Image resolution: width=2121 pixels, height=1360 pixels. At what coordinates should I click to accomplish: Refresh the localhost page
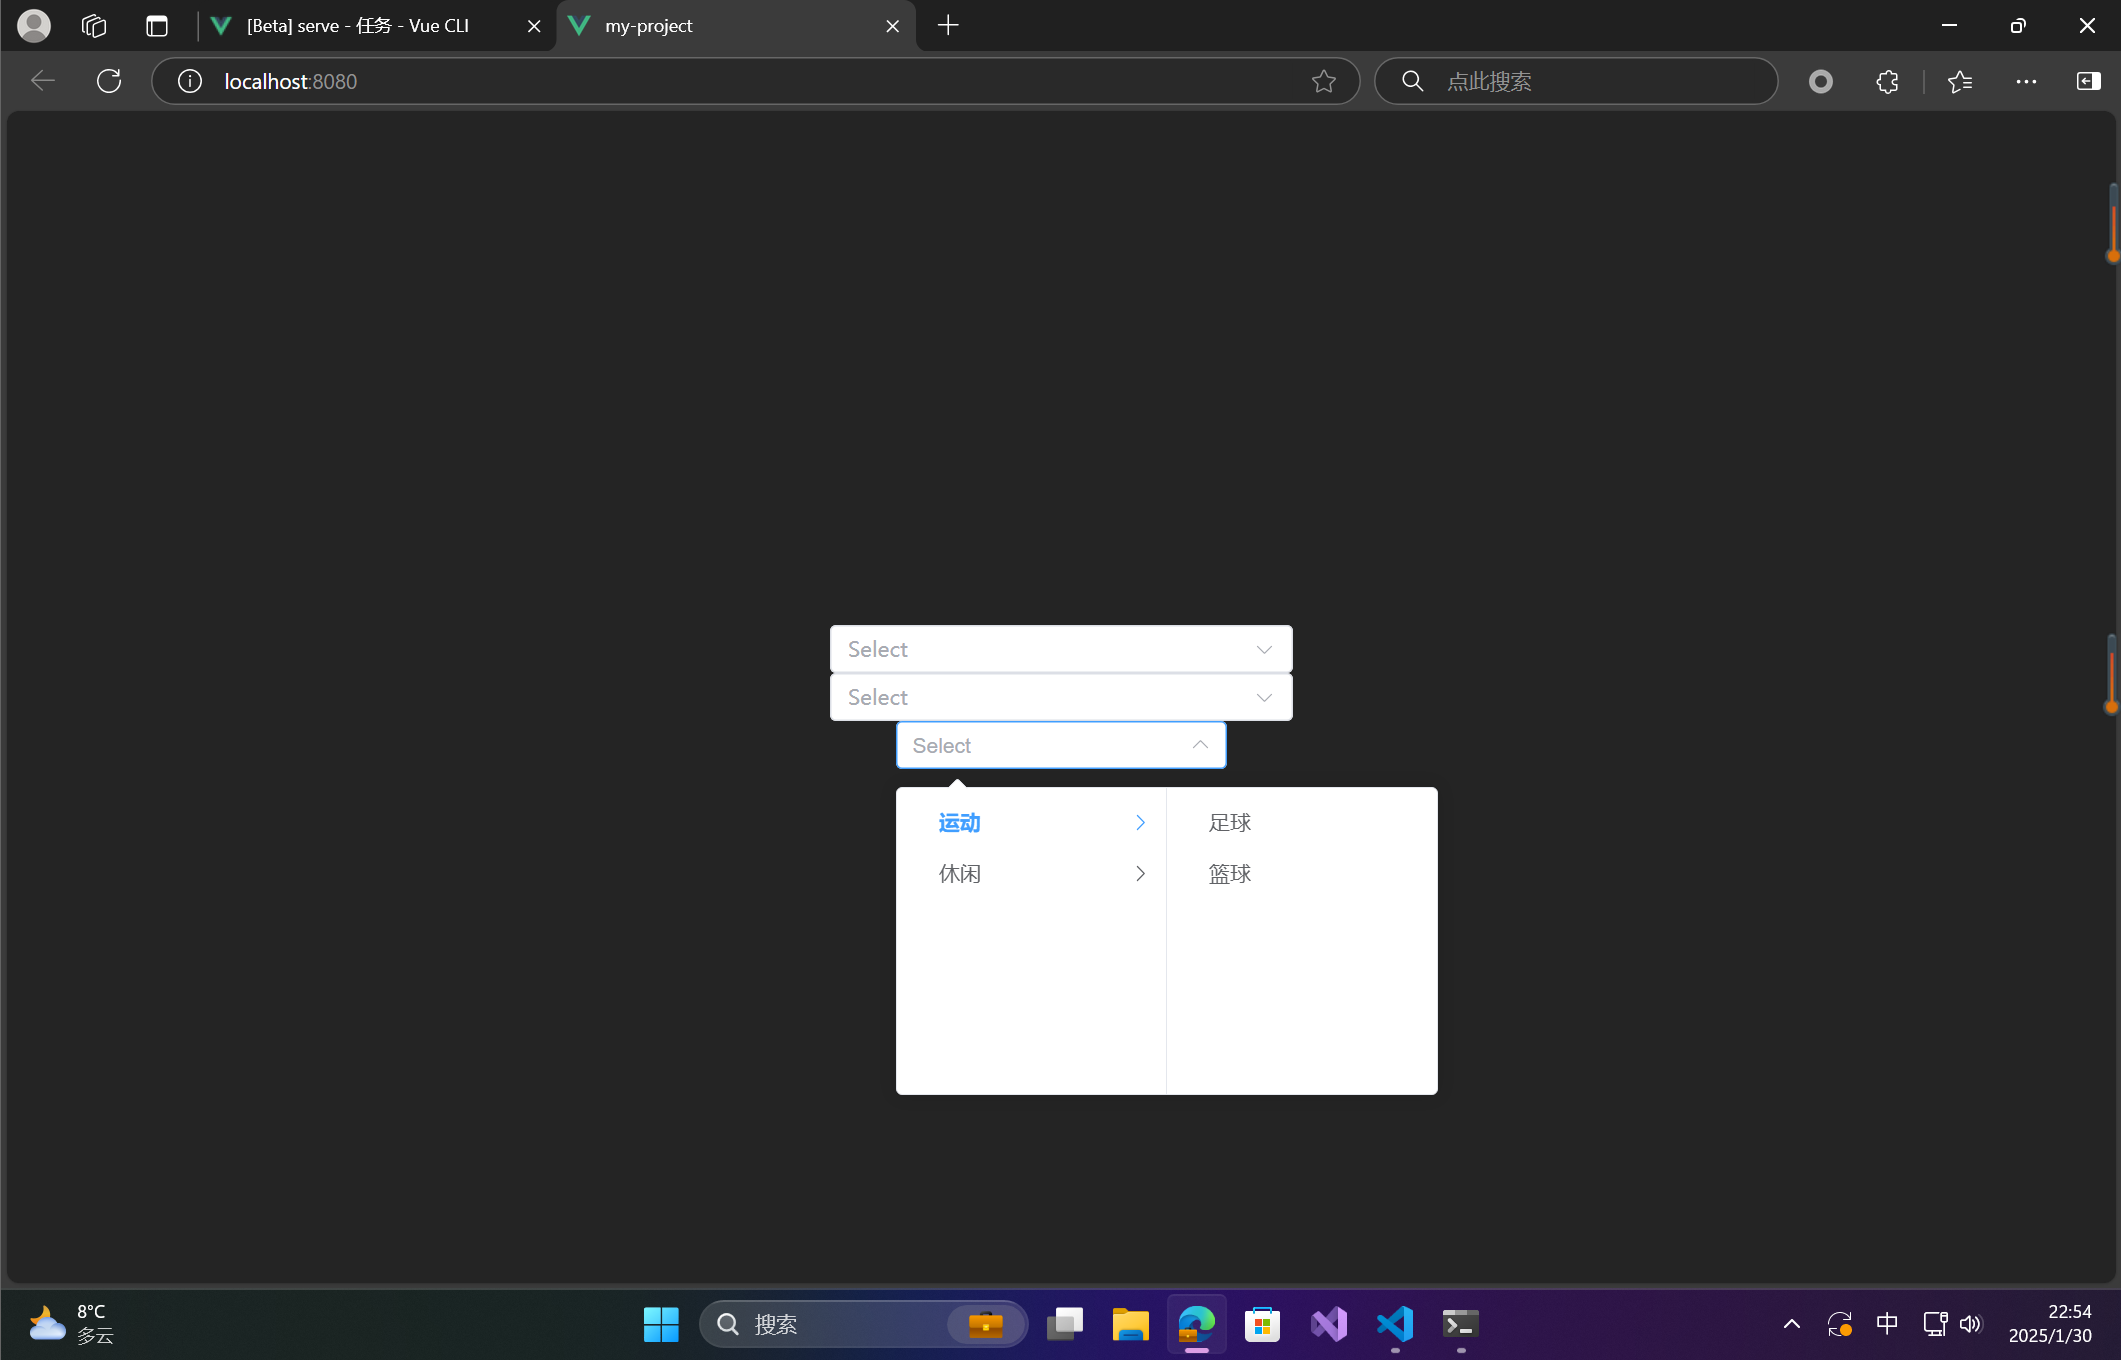tap(109, 81)
